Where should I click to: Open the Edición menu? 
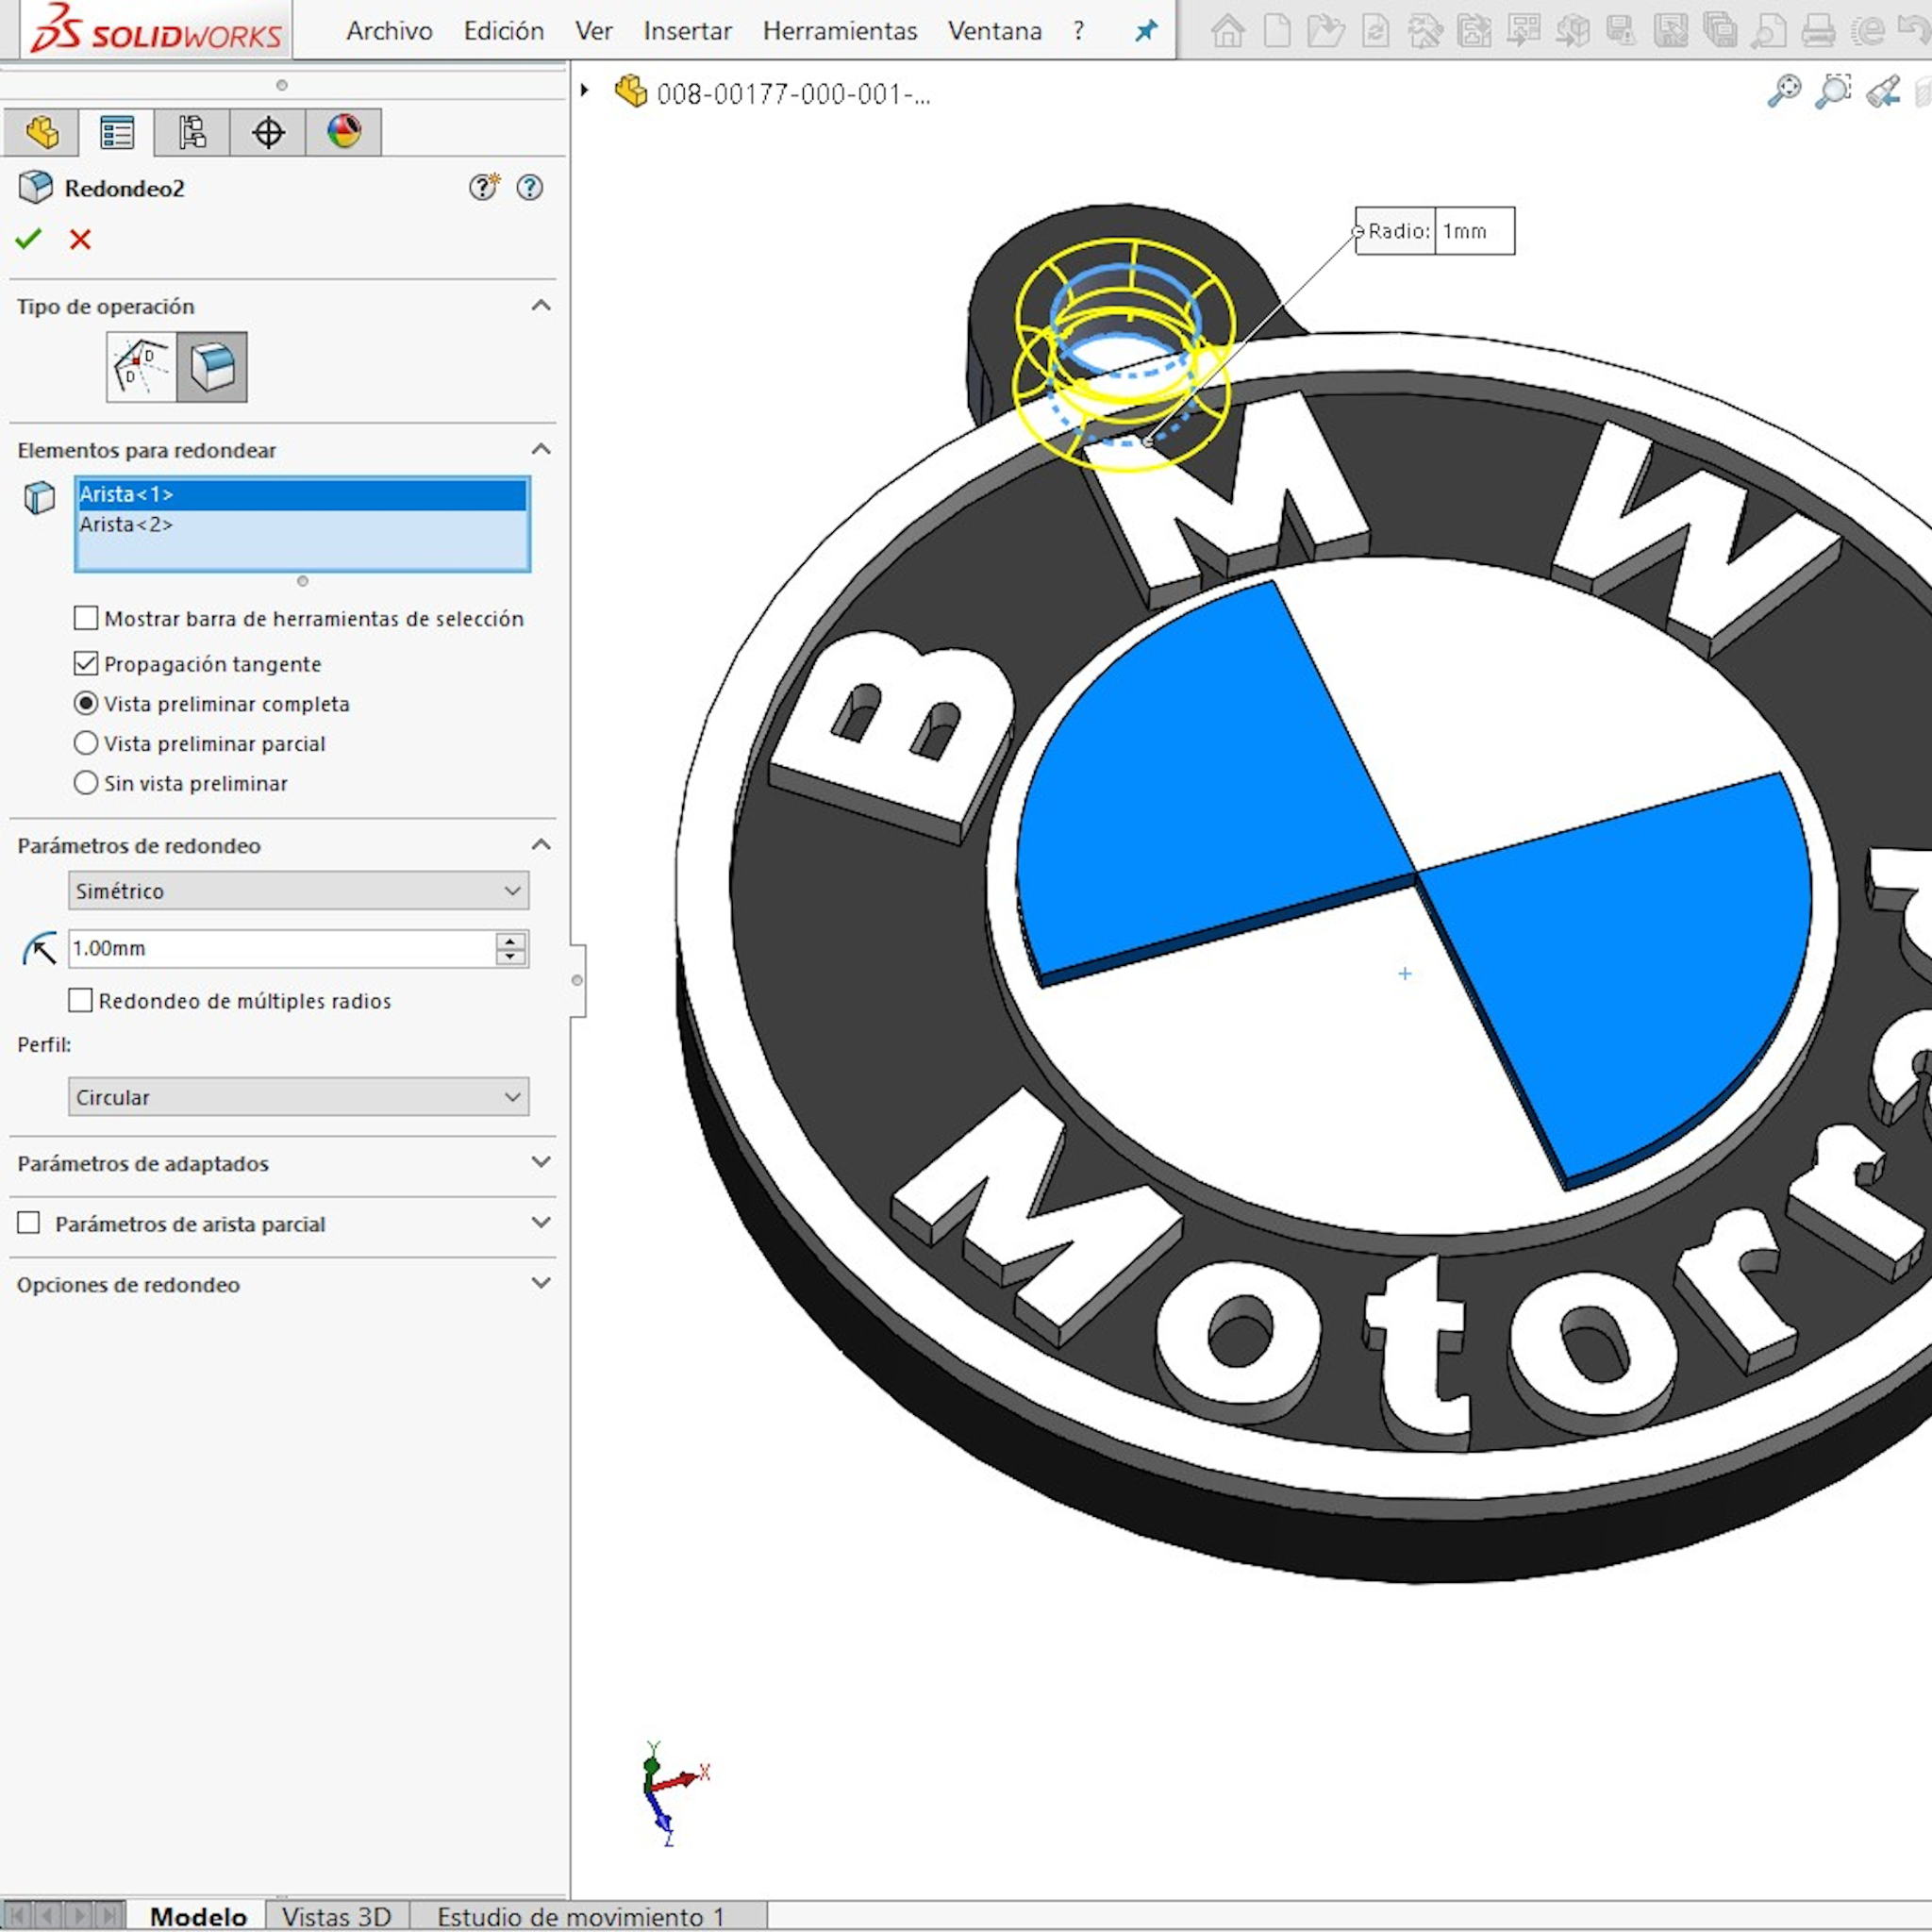[x=504, y=31]
